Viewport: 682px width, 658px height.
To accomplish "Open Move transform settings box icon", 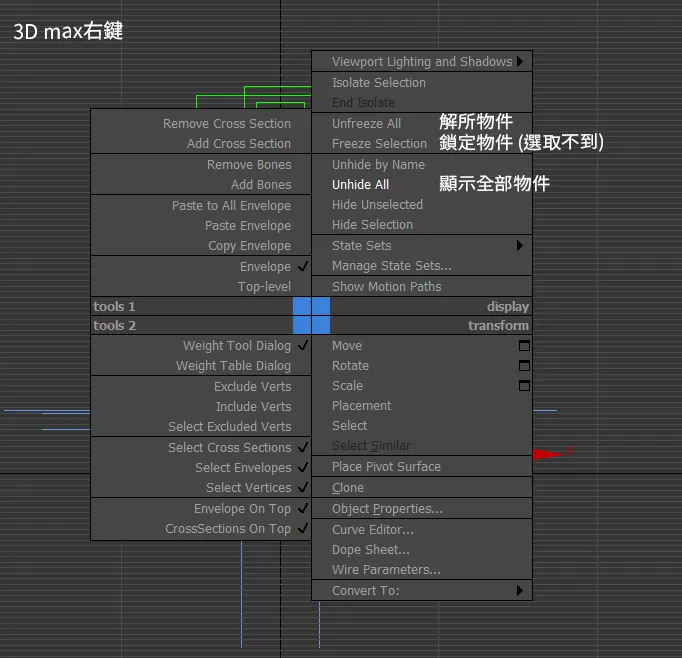I will coord(524,346).
